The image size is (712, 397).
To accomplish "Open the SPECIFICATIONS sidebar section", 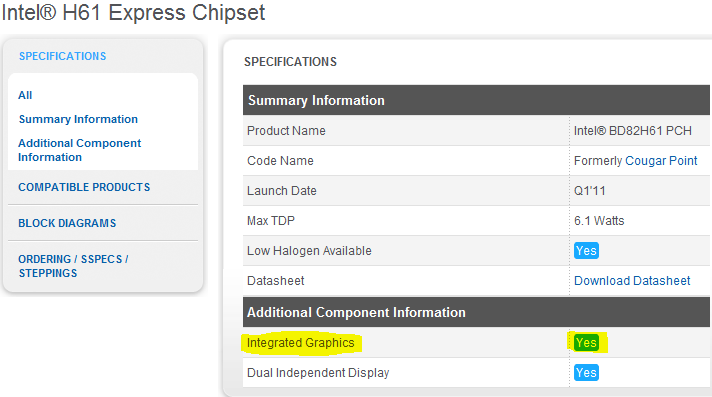I will click(62, 56).
